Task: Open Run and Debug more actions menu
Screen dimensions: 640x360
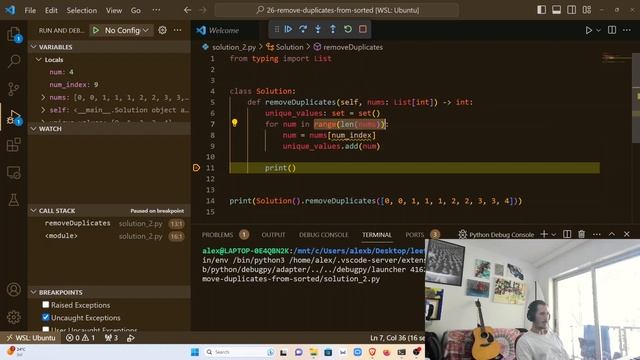Action: click(x=177, y=30)
